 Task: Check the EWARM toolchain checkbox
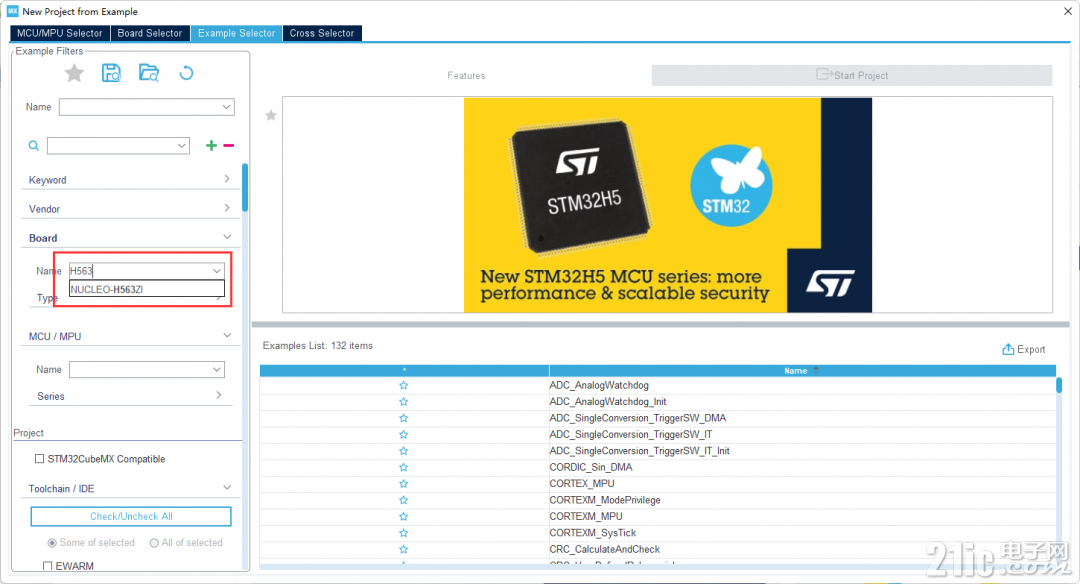click(x=48, y=566)
